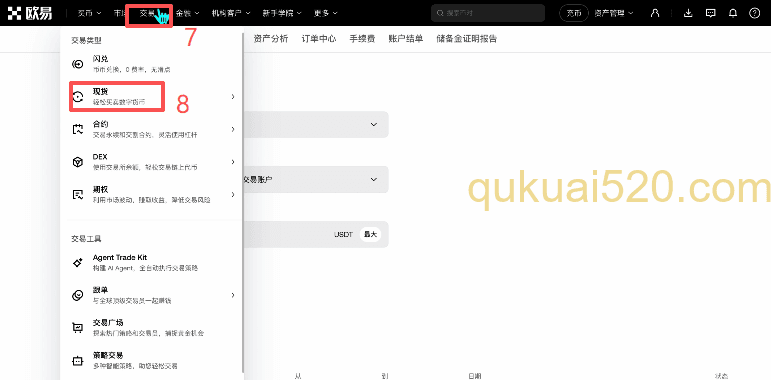Open the DEX cube icon
771x380 pixels.
(77, 162)
